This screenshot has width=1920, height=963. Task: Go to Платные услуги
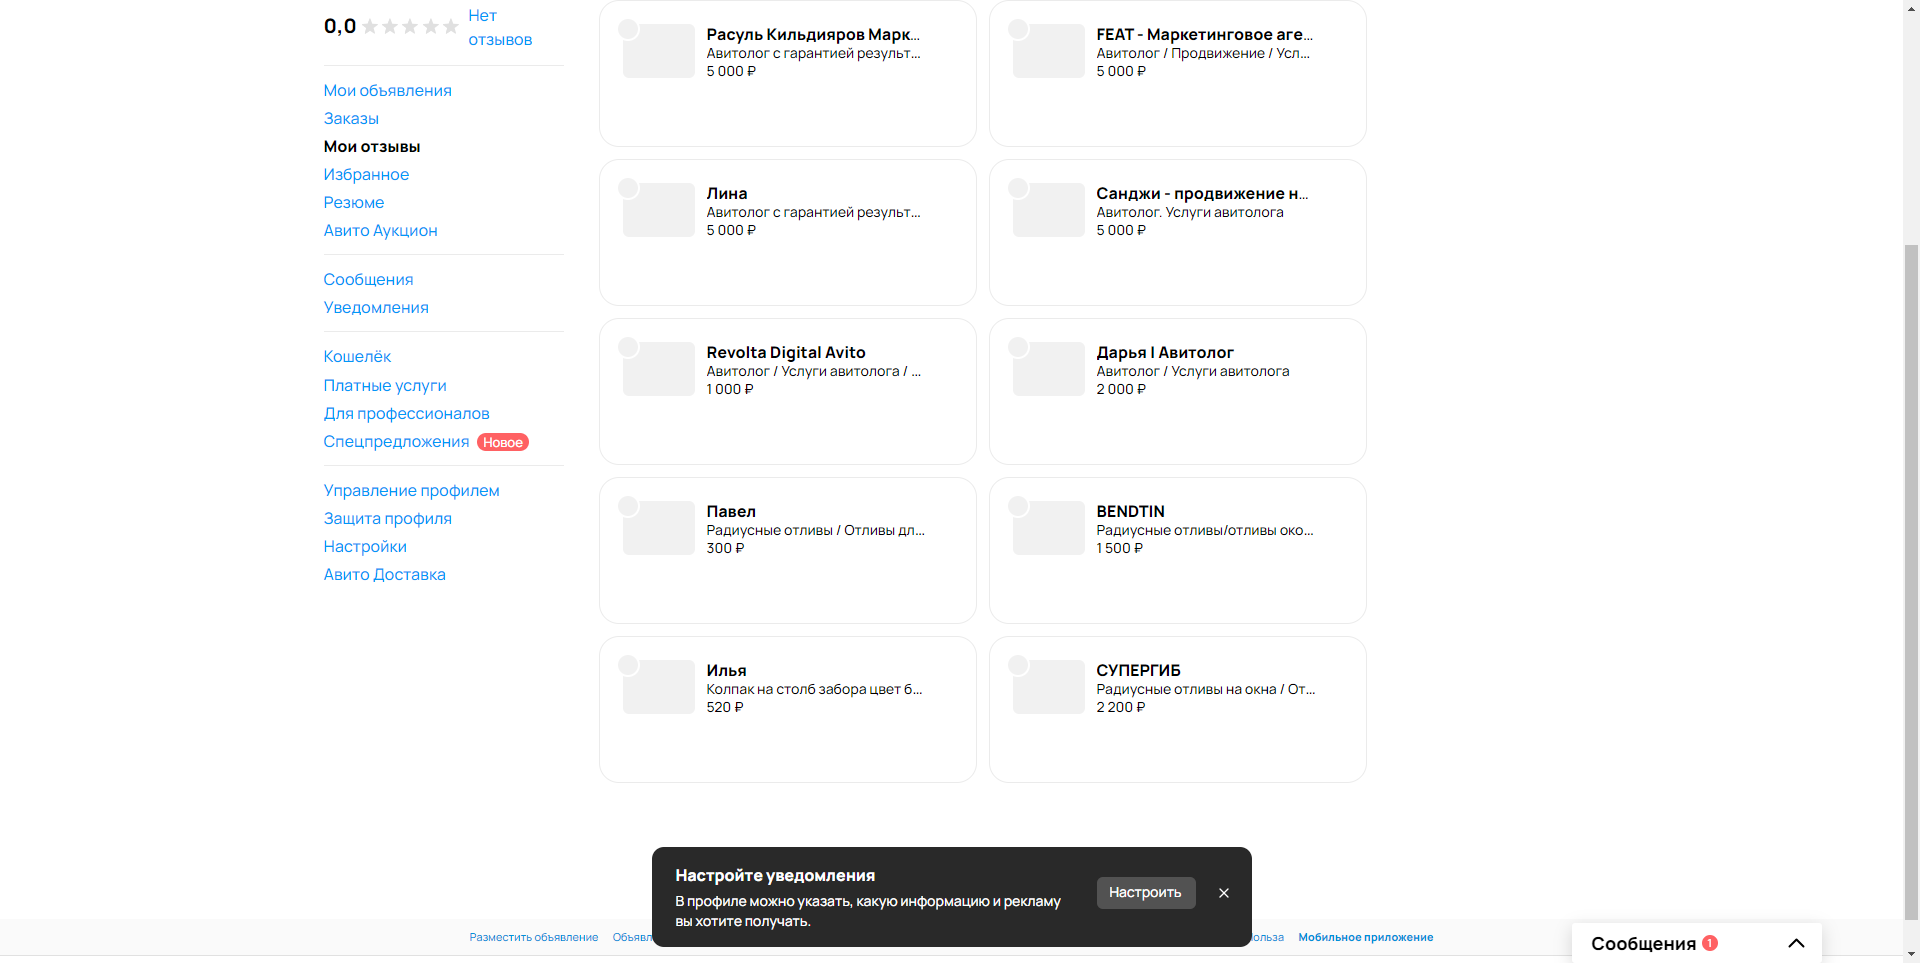pos(385,385)
